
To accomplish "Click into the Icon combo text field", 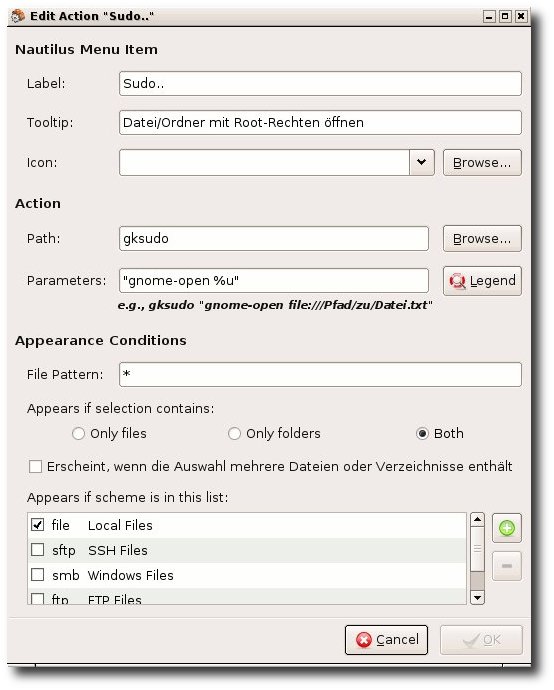I will (264, 162).
